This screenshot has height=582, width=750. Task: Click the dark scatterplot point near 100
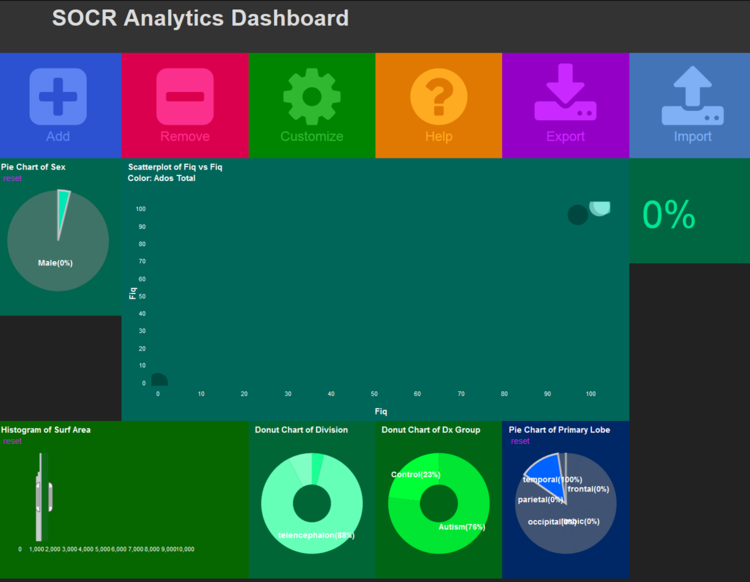(578, 215)
